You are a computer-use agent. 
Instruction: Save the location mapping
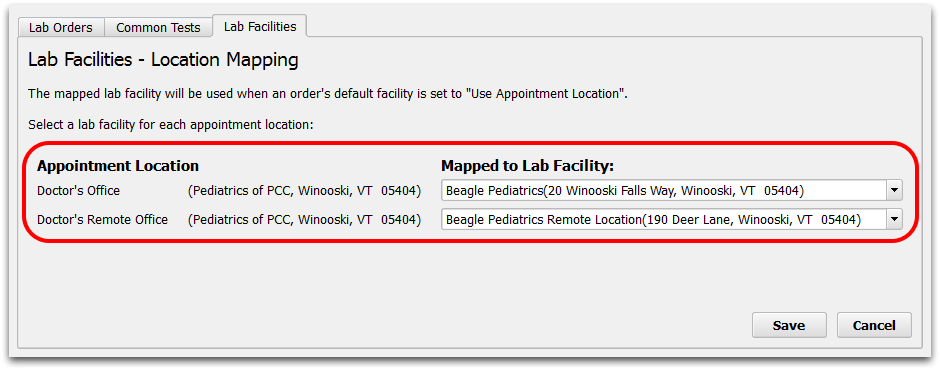click(789, 326)
